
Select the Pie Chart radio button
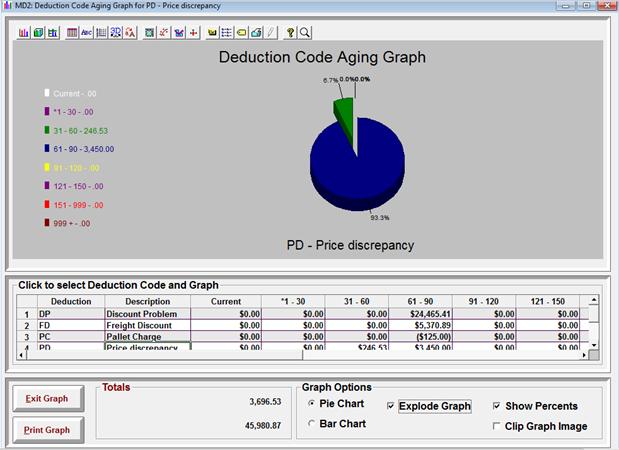(x=311, y=403)
